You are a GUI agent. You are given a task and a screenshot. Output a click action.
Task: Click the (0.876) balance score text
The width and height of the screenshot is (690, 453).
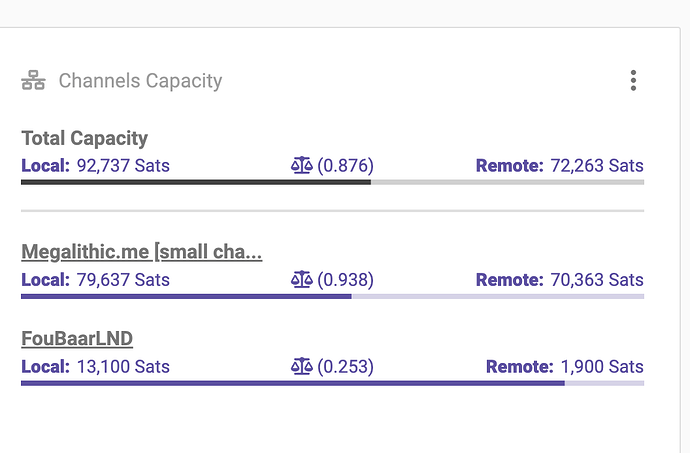click(345, 166)
